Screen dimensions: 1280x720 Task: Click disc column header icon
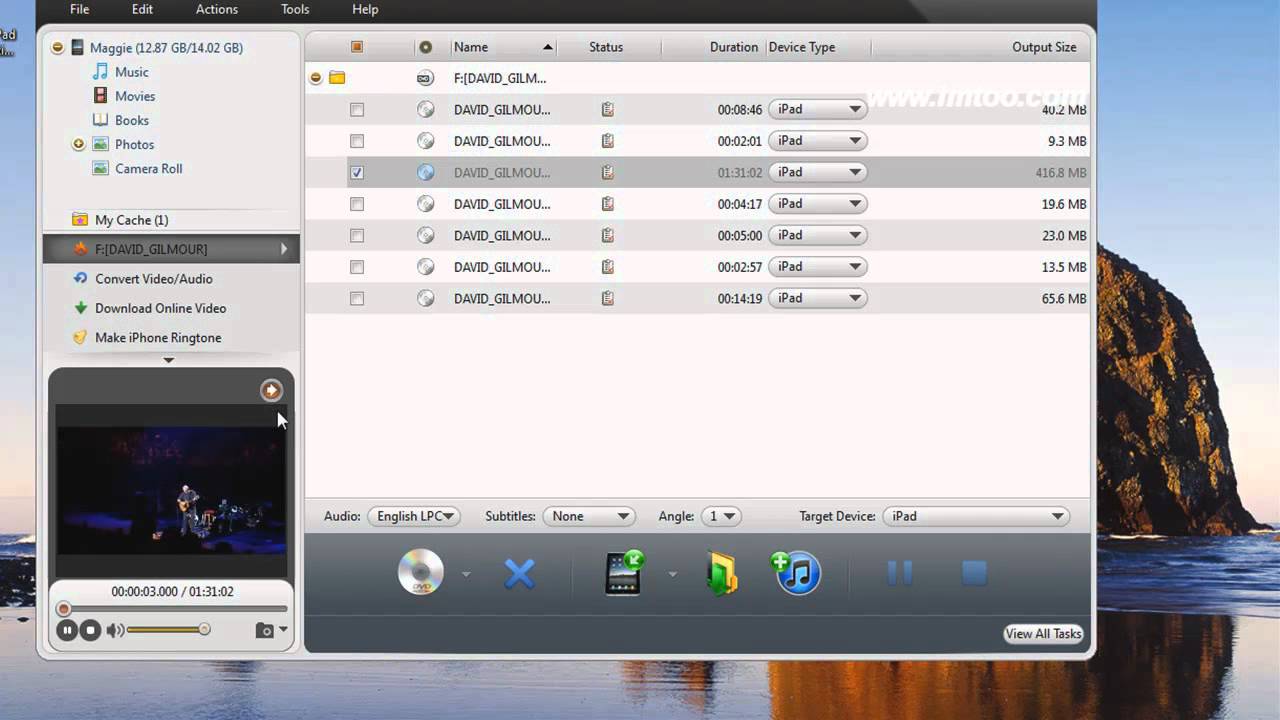tap(425, 47)
